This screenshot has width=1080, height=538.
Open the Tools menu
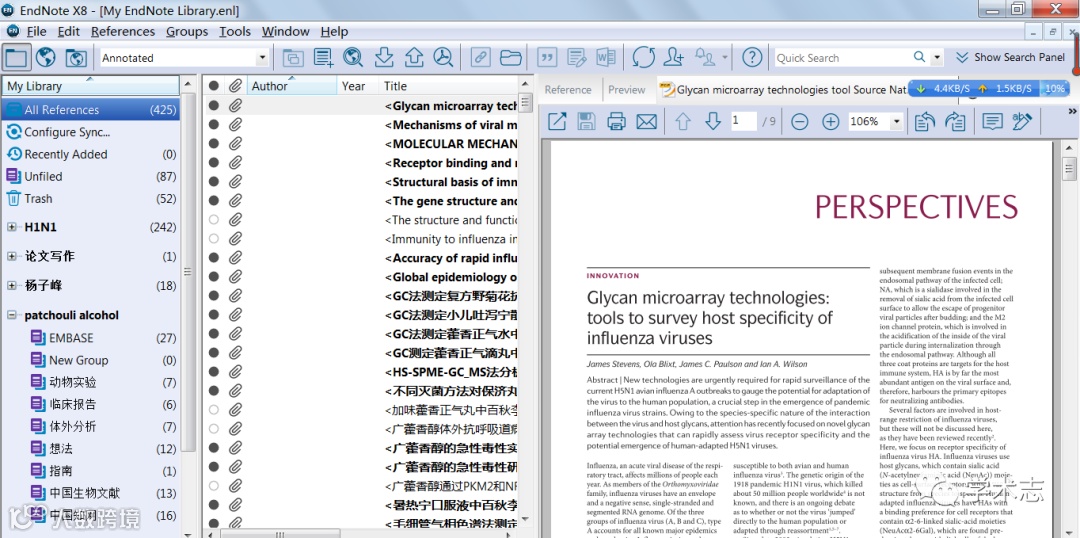(x=235, y=32)
